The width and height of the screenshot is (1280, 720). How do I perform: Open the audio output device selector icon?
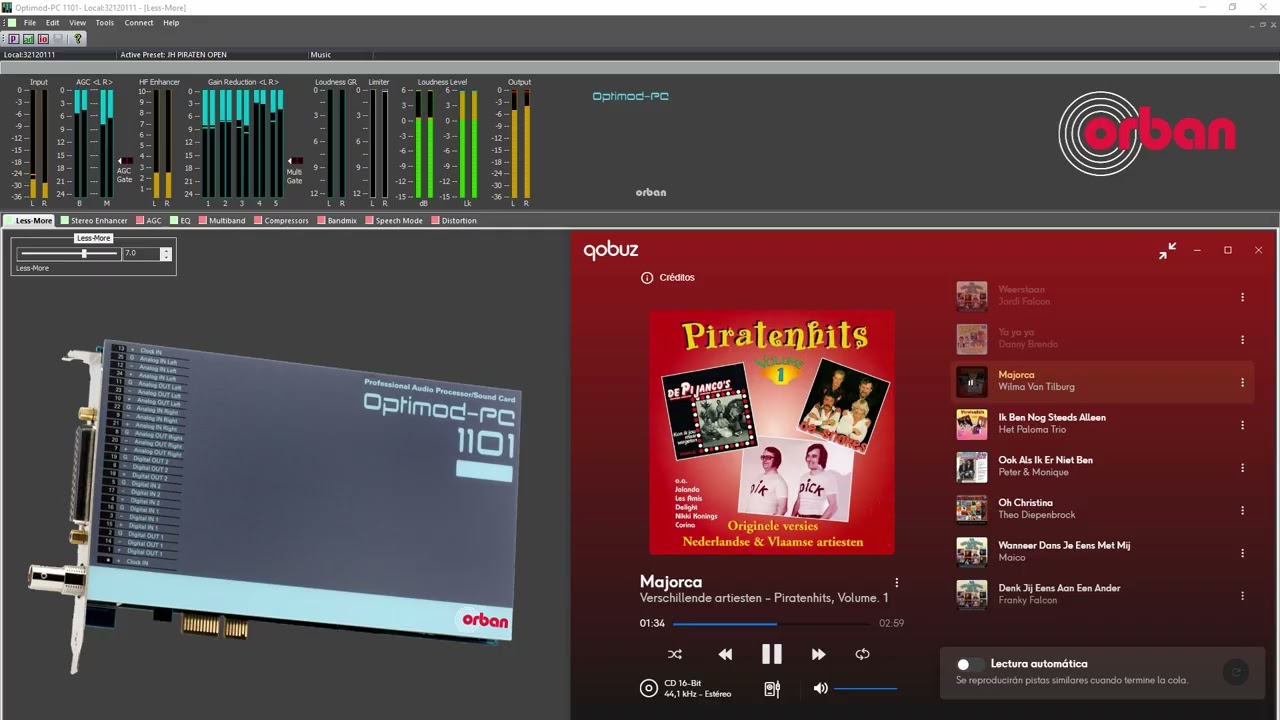point(772,688)
